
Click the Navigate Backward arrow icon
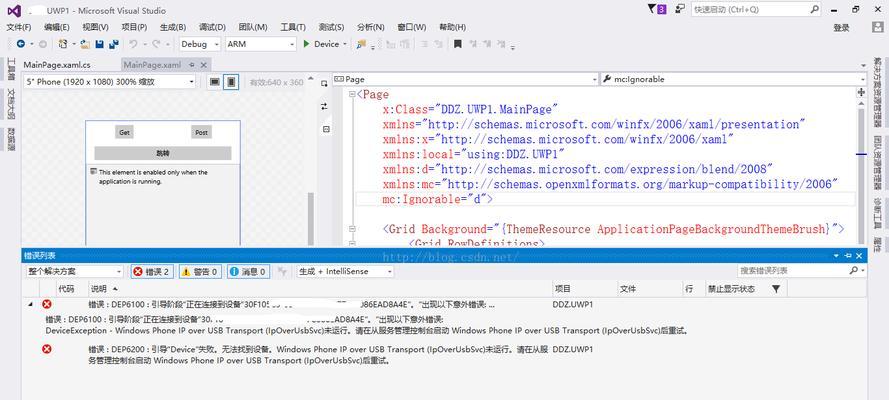coord(21,44)
